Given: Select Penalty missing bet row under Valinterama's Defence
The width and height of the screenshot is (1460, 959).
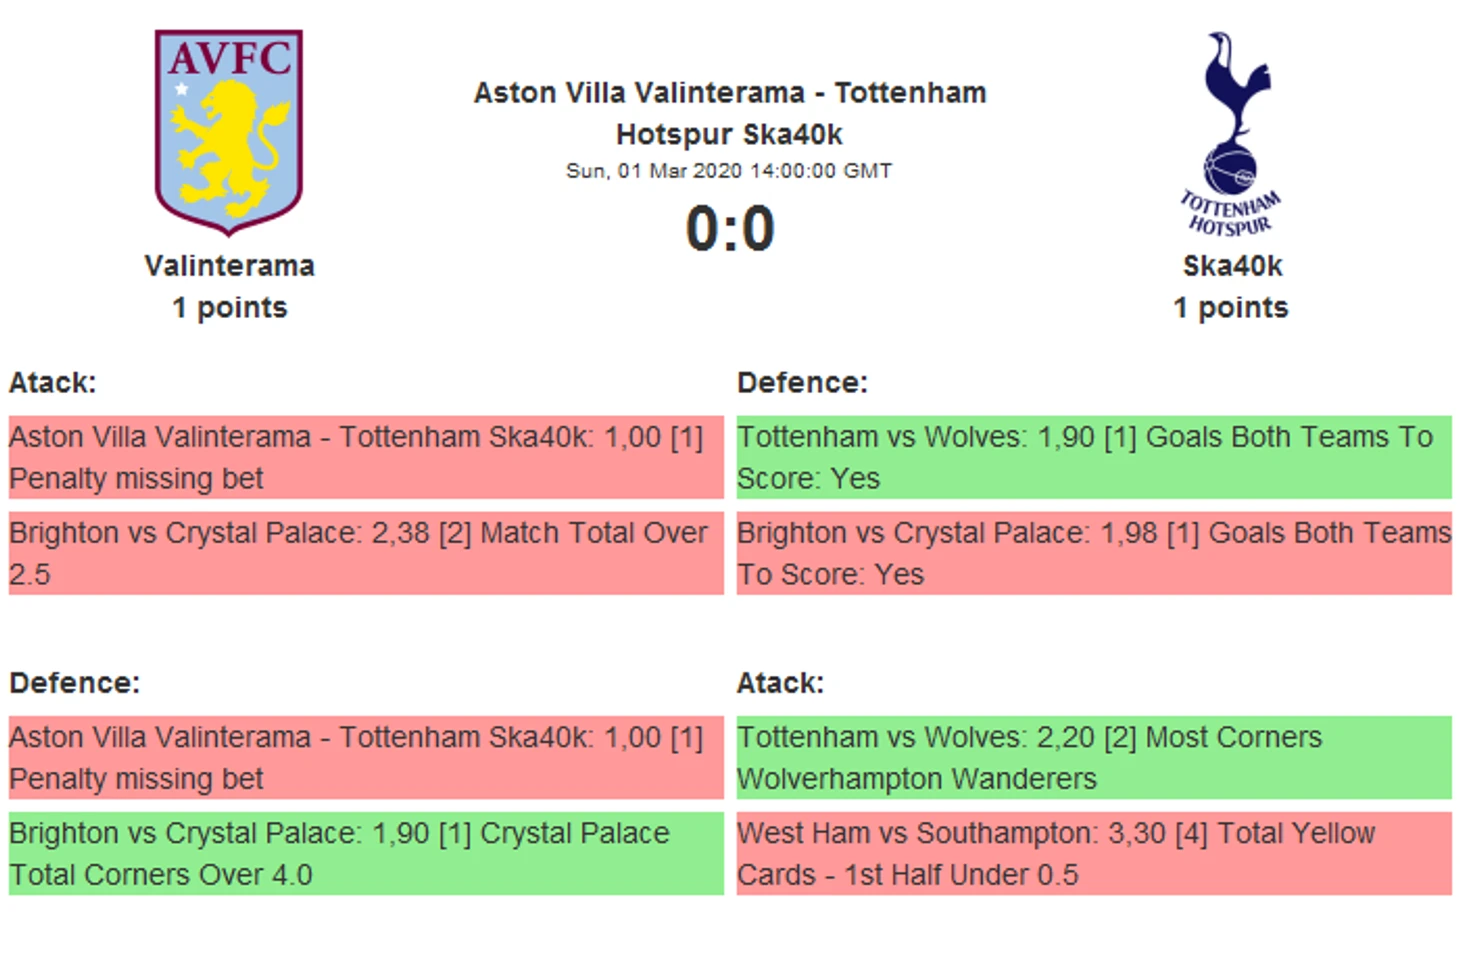Looking at the screenshot, I should pyautogui.click(x=366, y=758).
